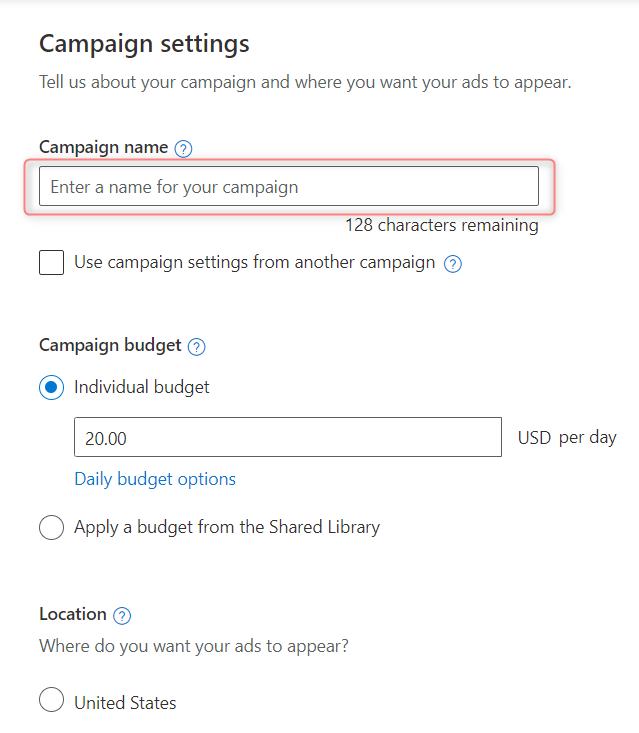Show the Campaign budget help icon info

pos(196,347)
